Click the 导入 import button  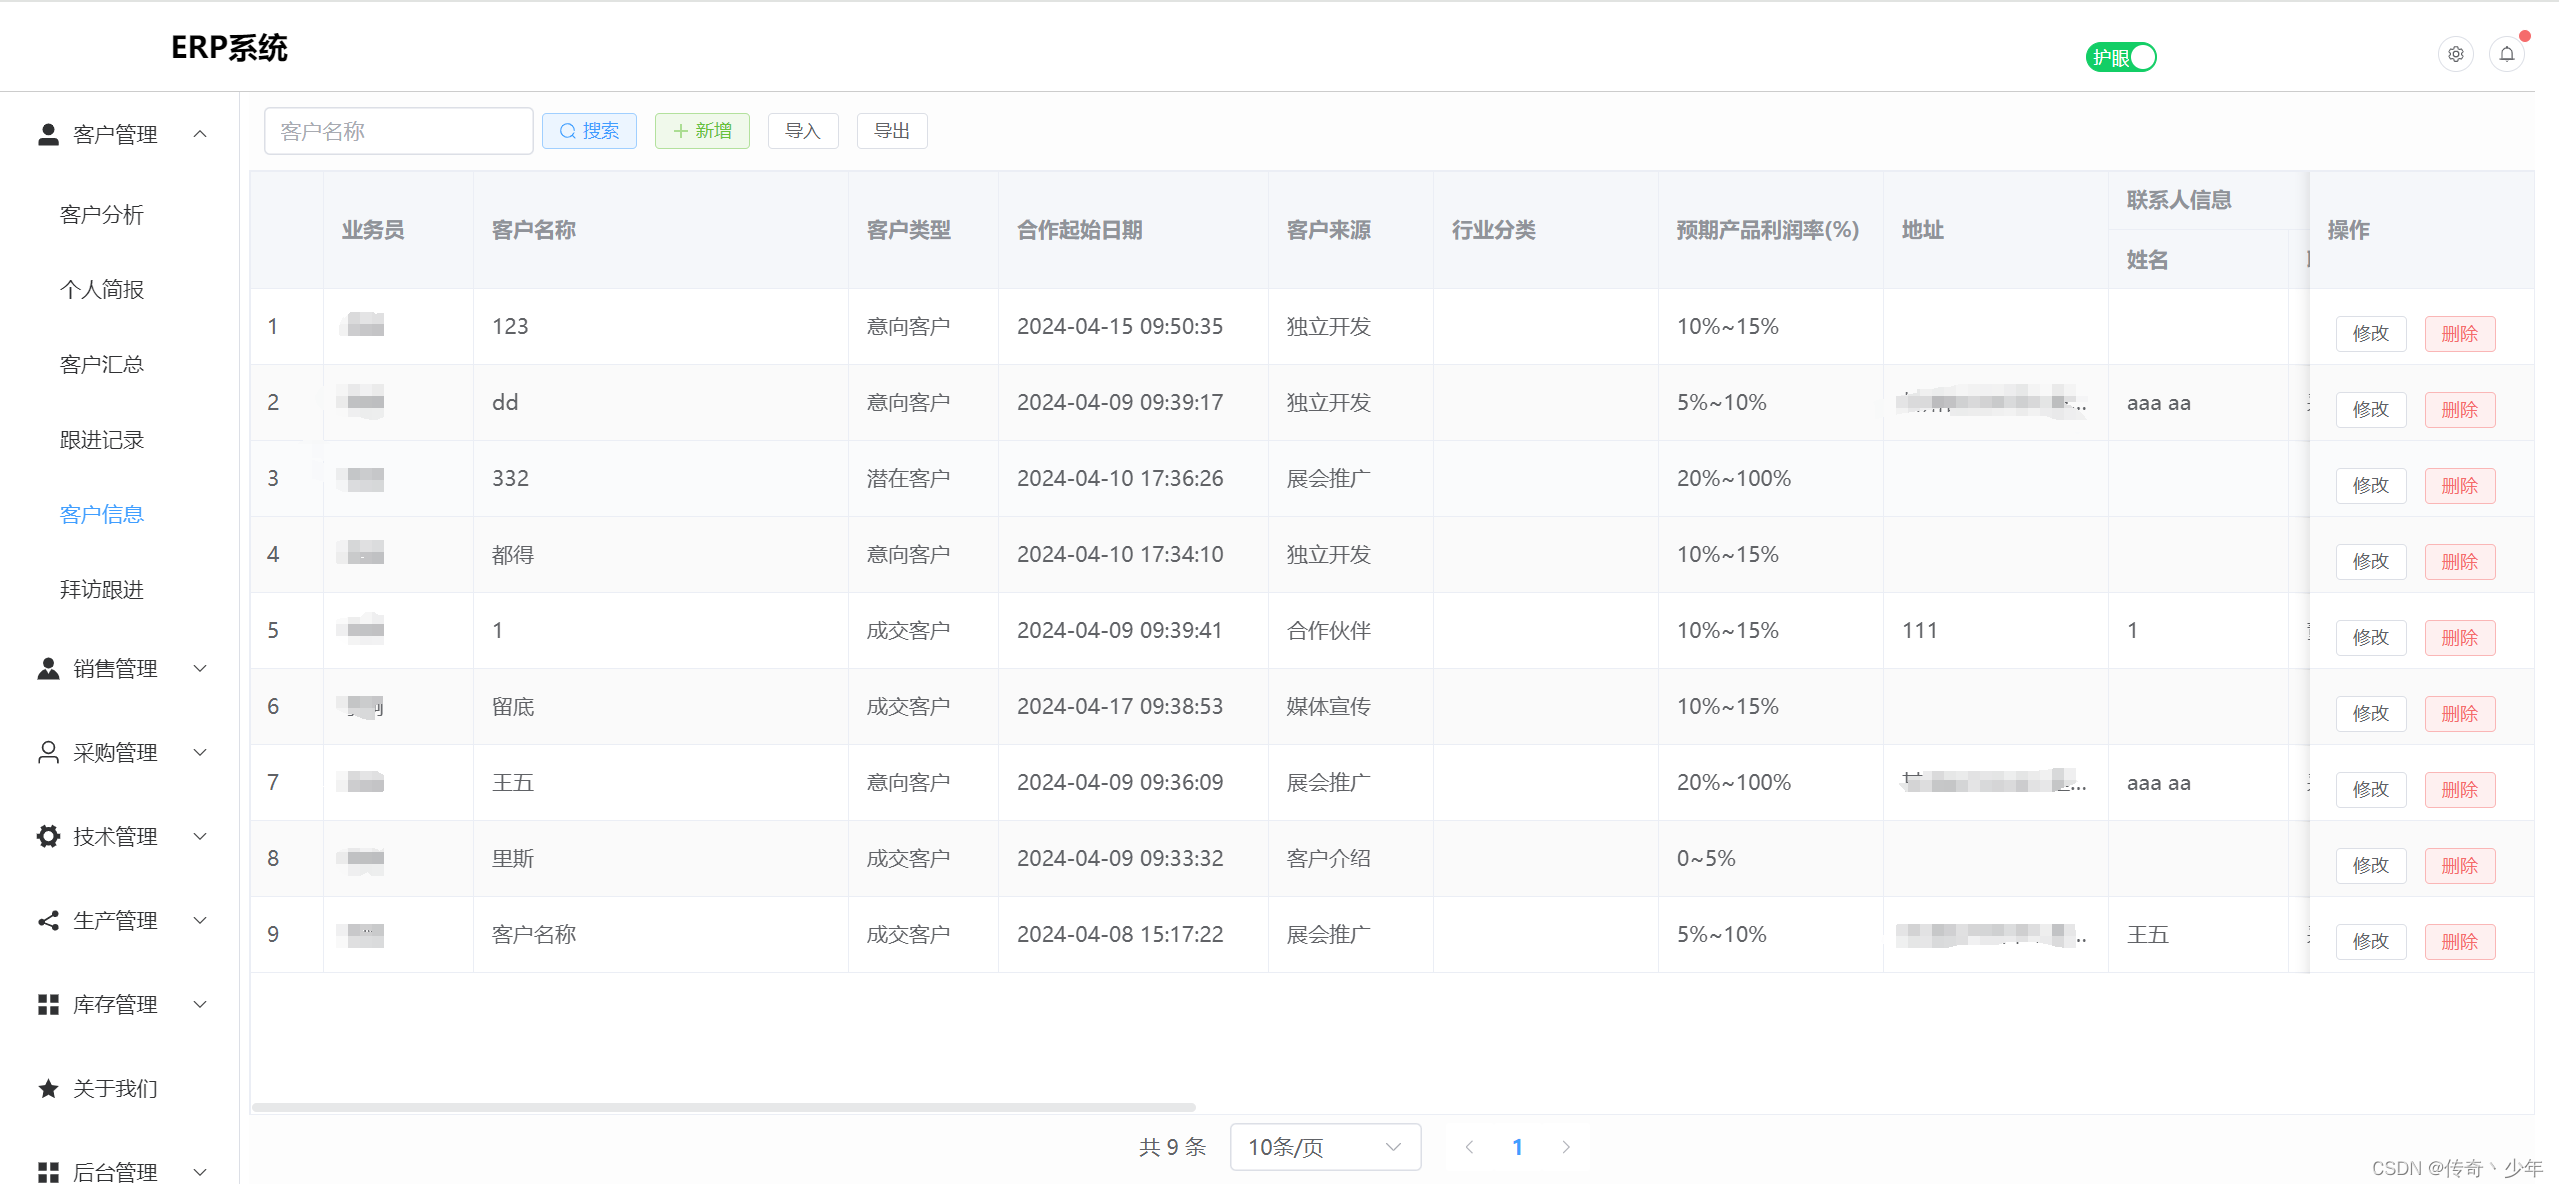click(803, 131)
